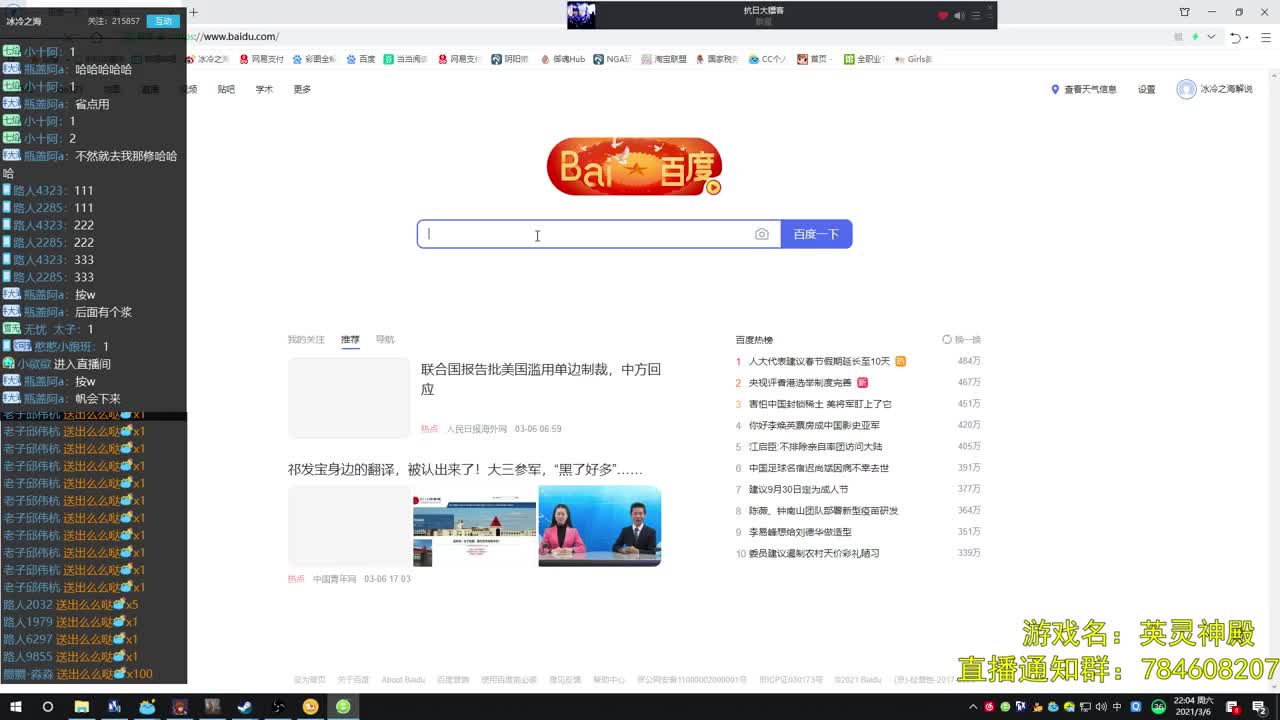Viewport: 1280px width, 720px height.
Task: Click the music player album cover
Action: 581,15
